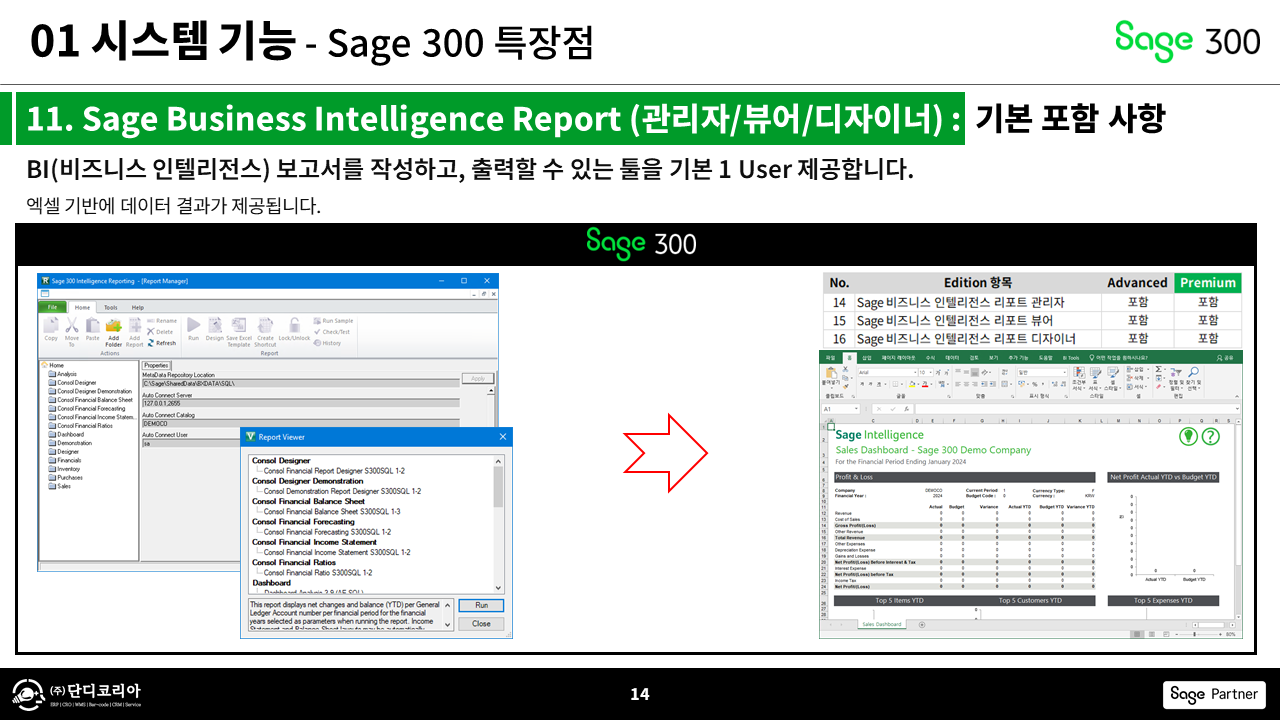Open the BI Tools ribbon tab in Excel
1280x720 pixels.
click(x=1071, y=357)
